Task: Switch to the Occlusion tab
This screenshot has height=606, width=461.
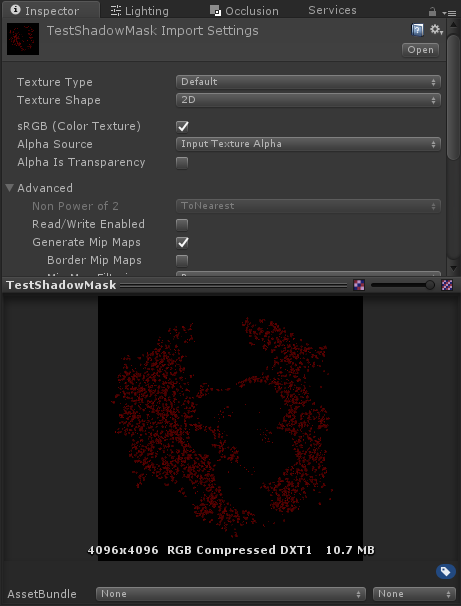Action: (x=244, y=11)
